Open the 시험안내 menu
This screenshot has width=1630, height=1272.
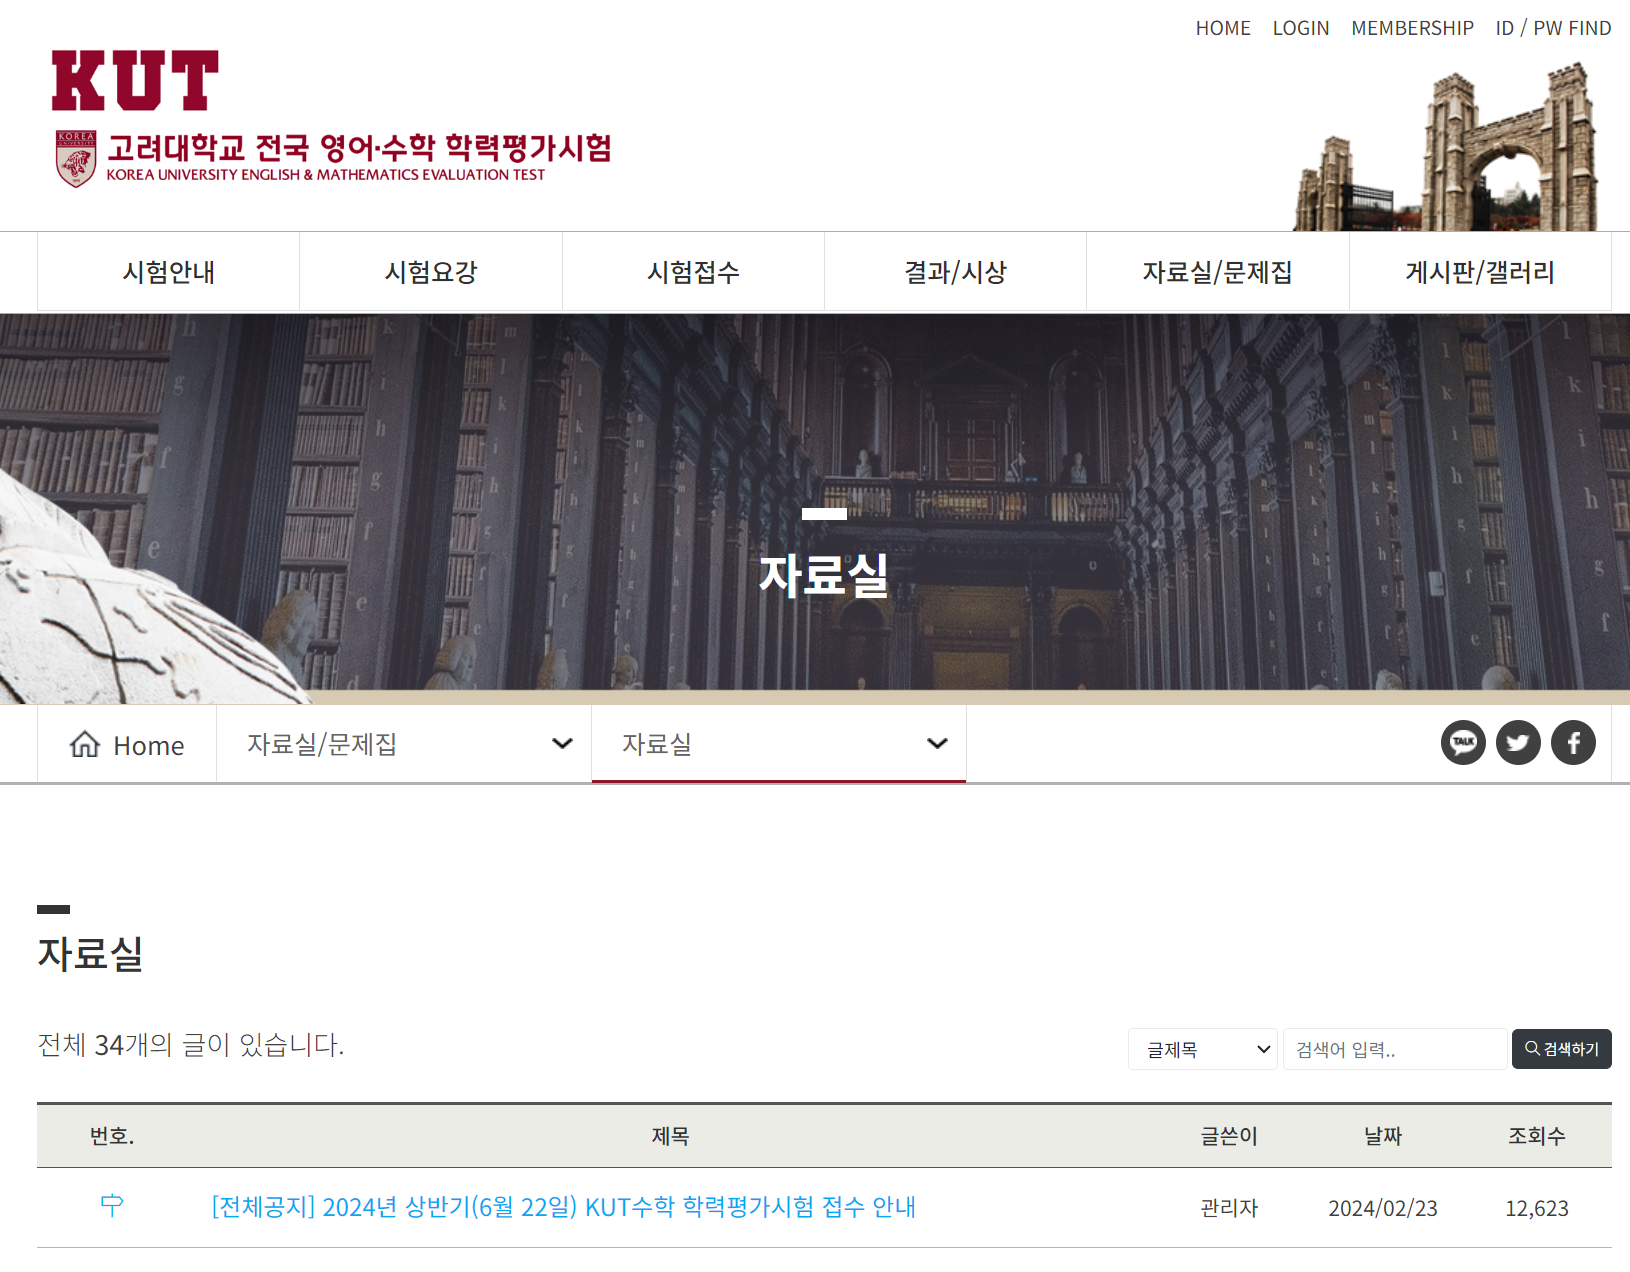pyautogui.click(x=168, y=272)
